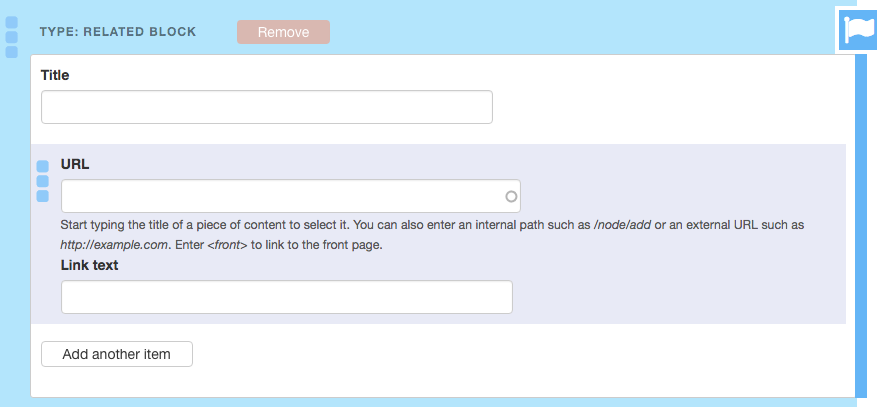
Task: Select the Link text input field
Action: [x=286, y=297]
